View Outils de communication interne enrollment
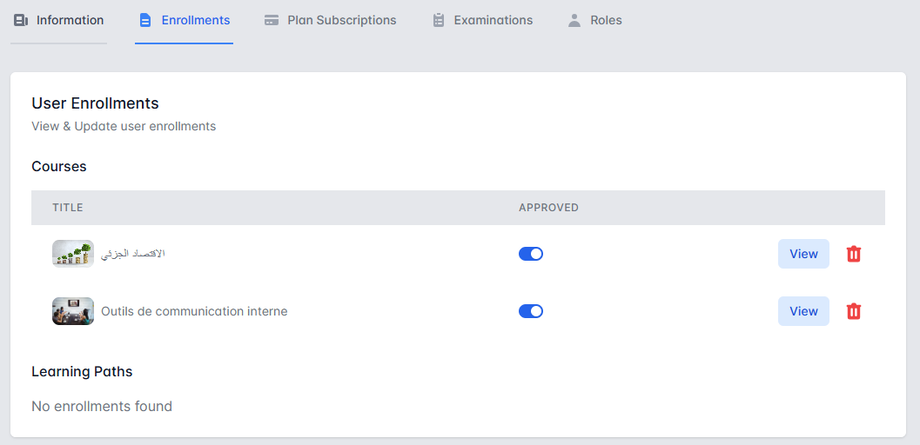Viewport: 920px width, 445px height. coord(803,311)
